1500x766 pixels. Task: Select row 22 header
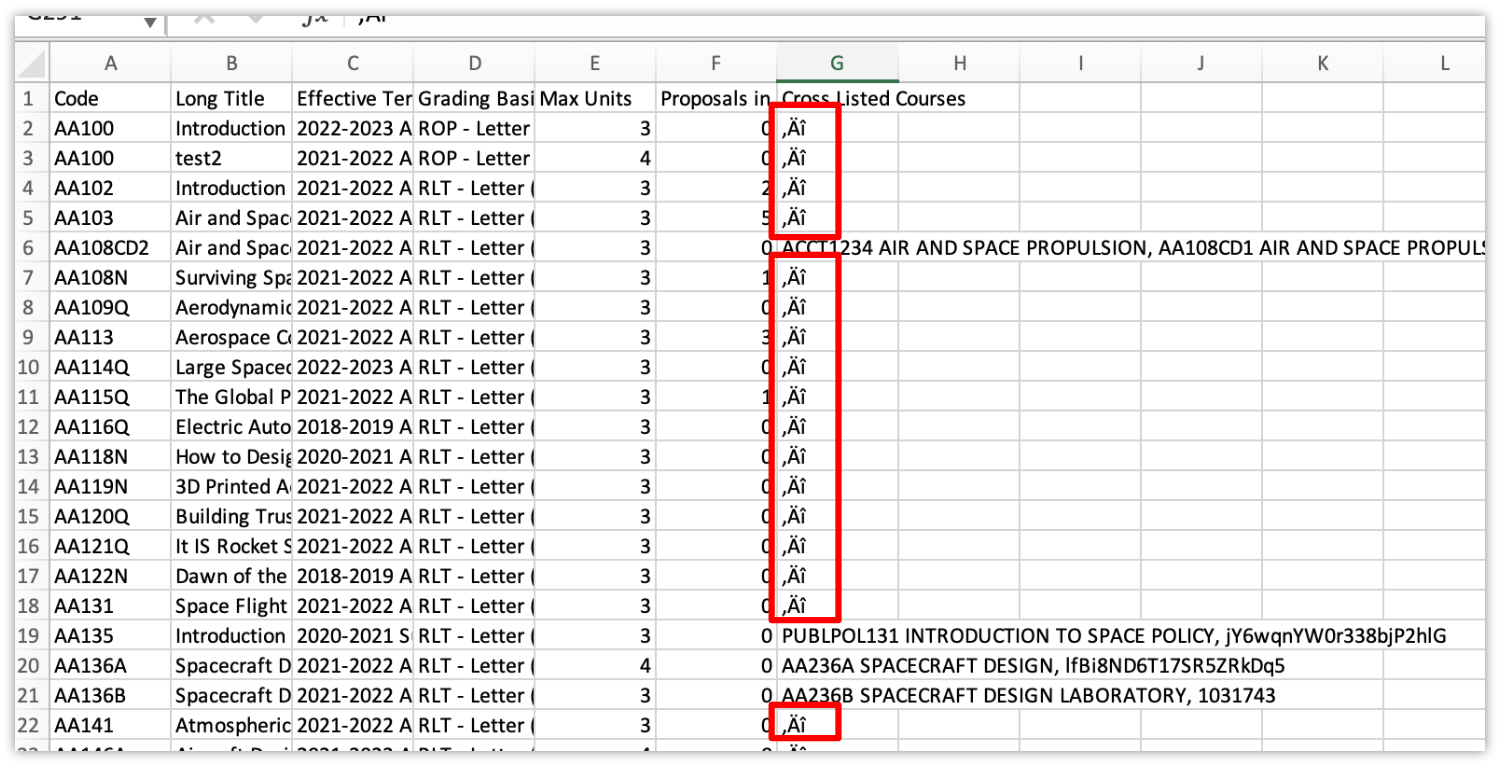[28, 724]
